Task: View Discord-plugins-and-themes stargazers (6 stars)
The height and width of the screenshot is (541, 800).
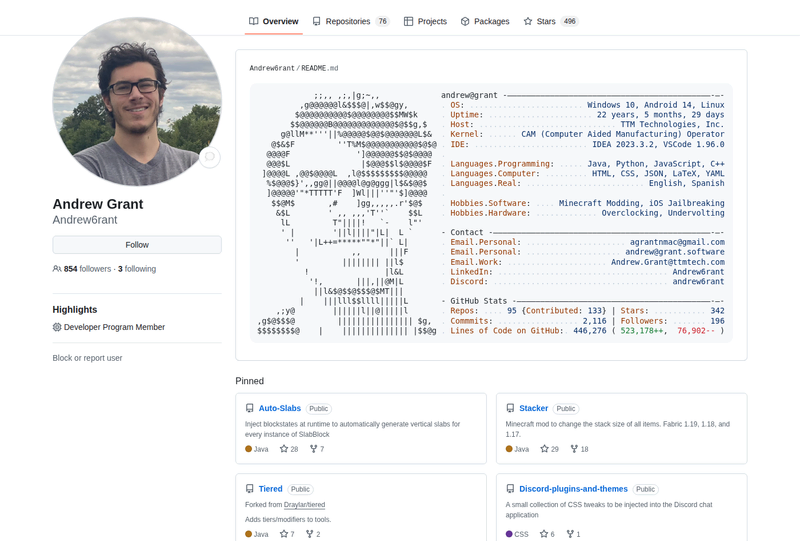Action: click(x=547, y=534)
